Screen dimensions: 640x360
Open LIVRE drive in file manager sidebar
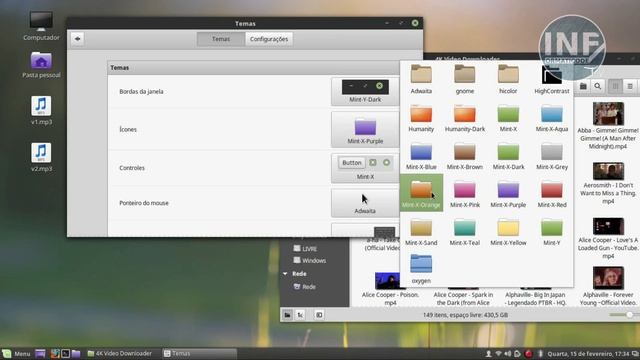(305, 249)
